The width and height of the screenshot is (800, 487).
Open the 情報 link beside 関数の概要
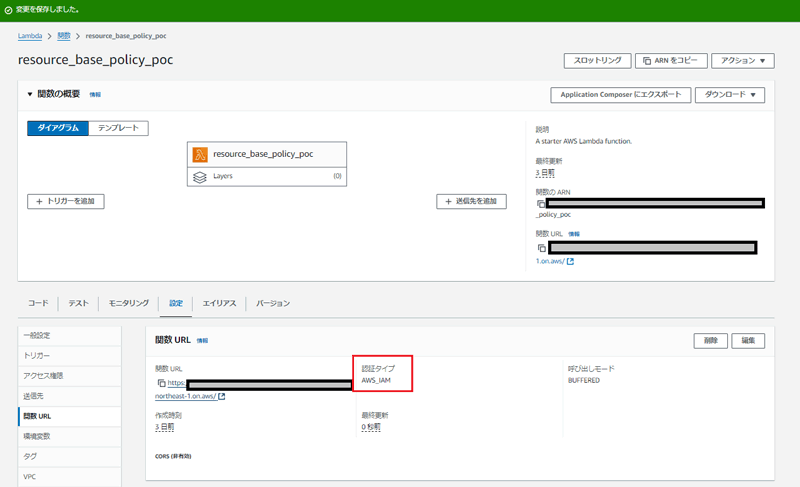(95, 95)
